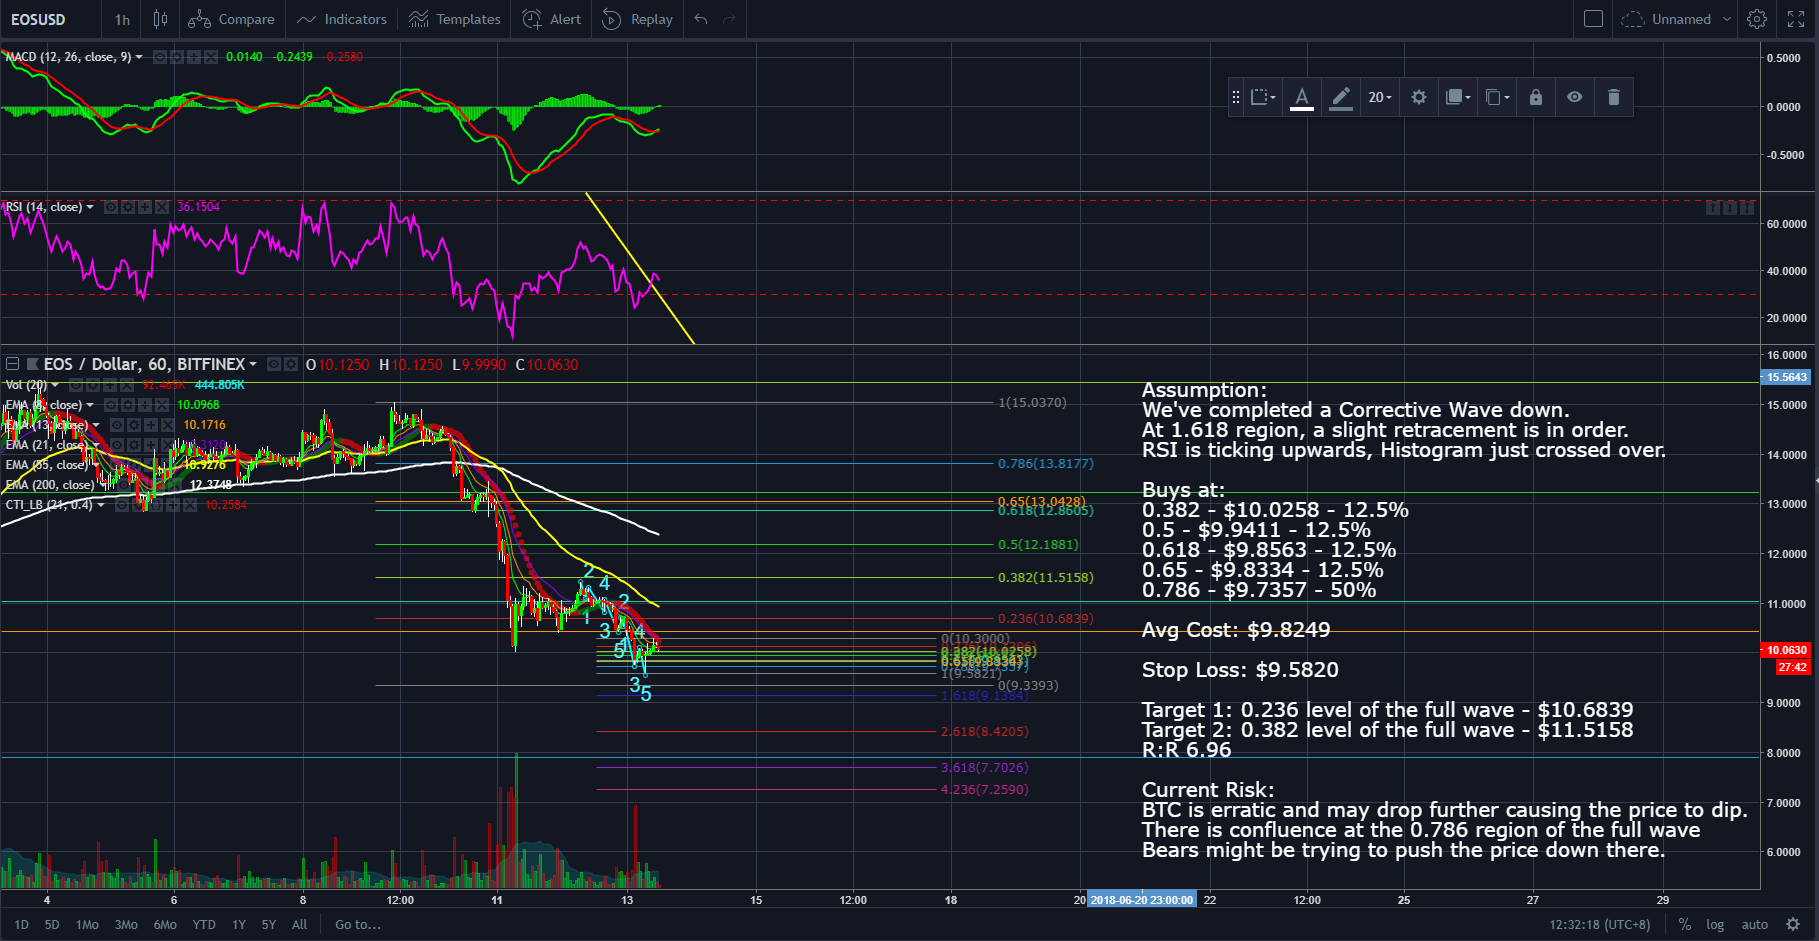Viewport: 1819px width, 941px height.
Task: Open the indicator Templates menu
Action: [455, 19]
